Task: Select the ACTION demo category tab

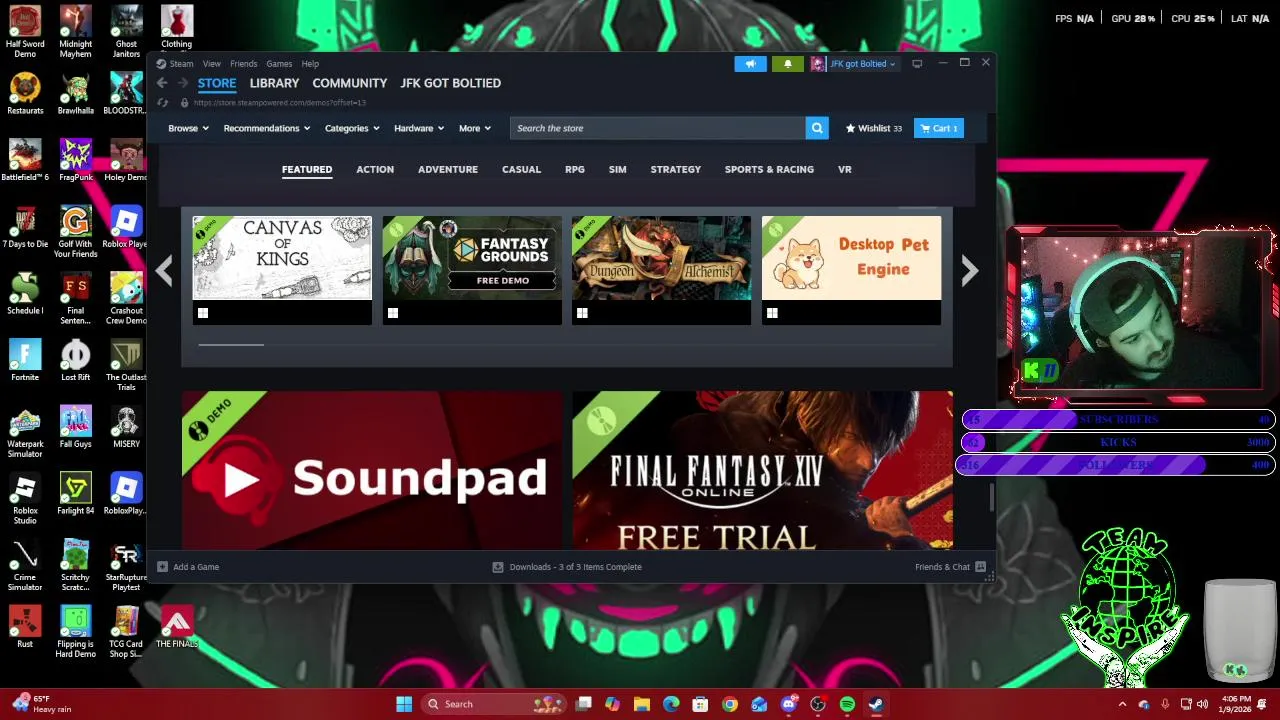Action: coord(375,170)
